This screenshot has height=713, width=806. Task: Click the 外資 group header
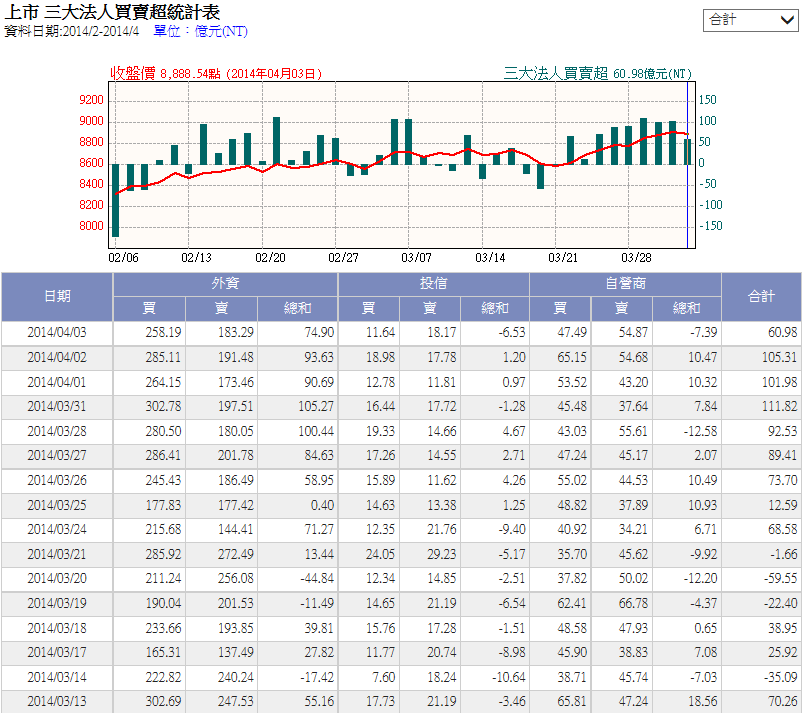coord(225,284)
